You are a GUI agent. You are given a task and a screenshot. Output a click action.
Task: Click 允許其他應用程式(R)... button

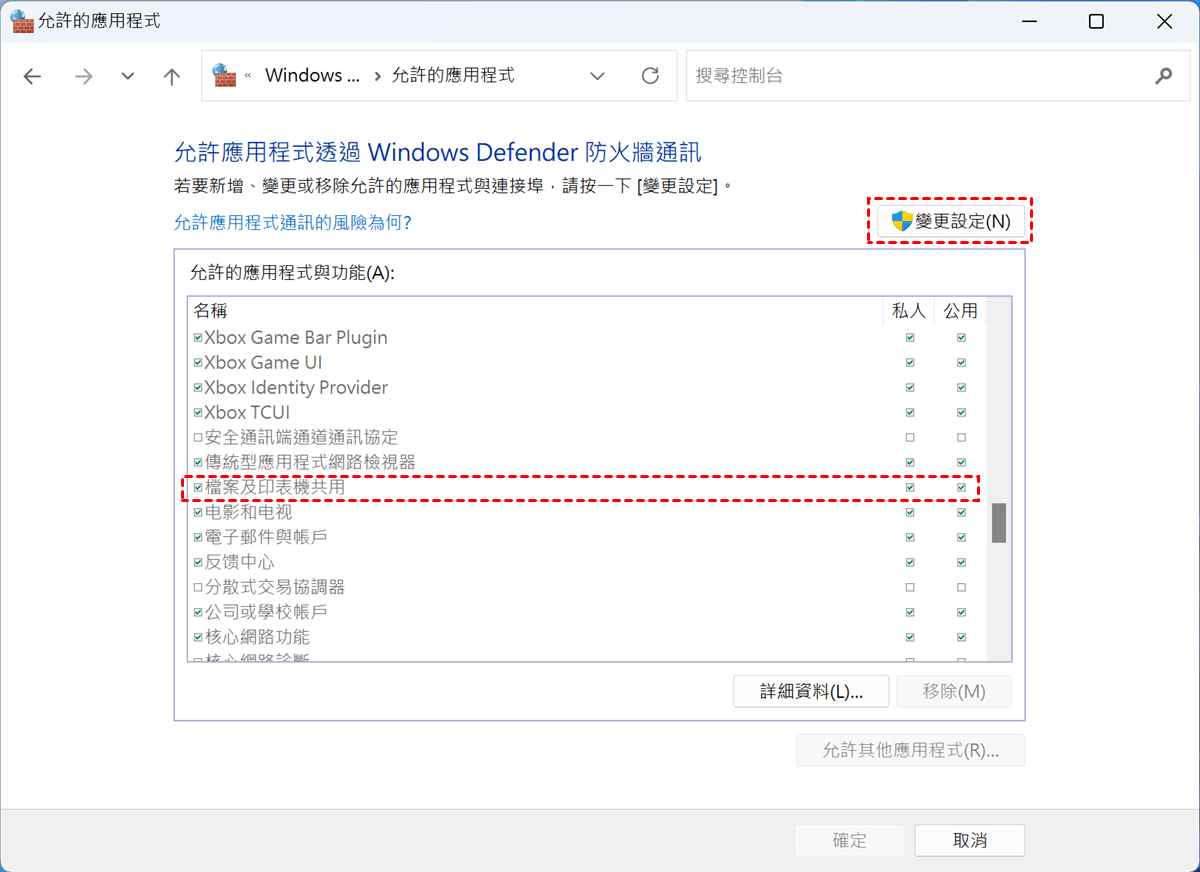click(x=910, y=750)
